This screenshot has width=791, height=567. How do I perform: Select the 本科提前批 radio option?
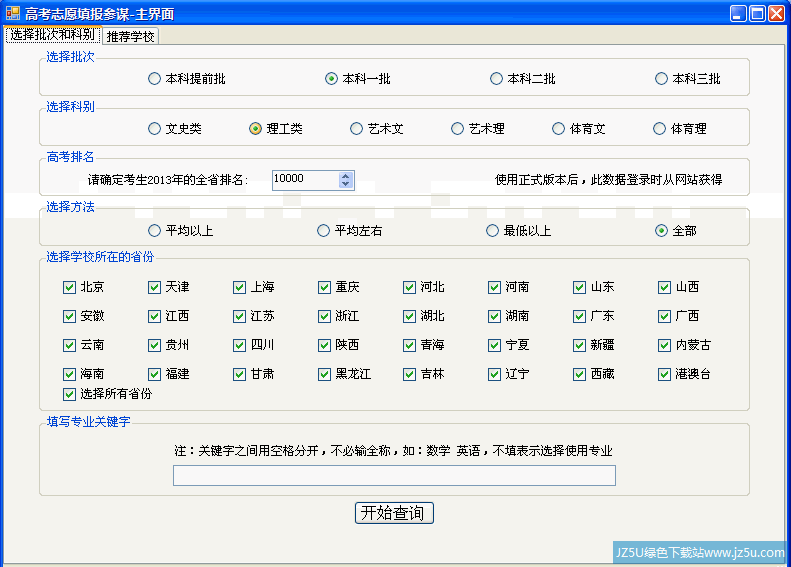click(154, 79)
